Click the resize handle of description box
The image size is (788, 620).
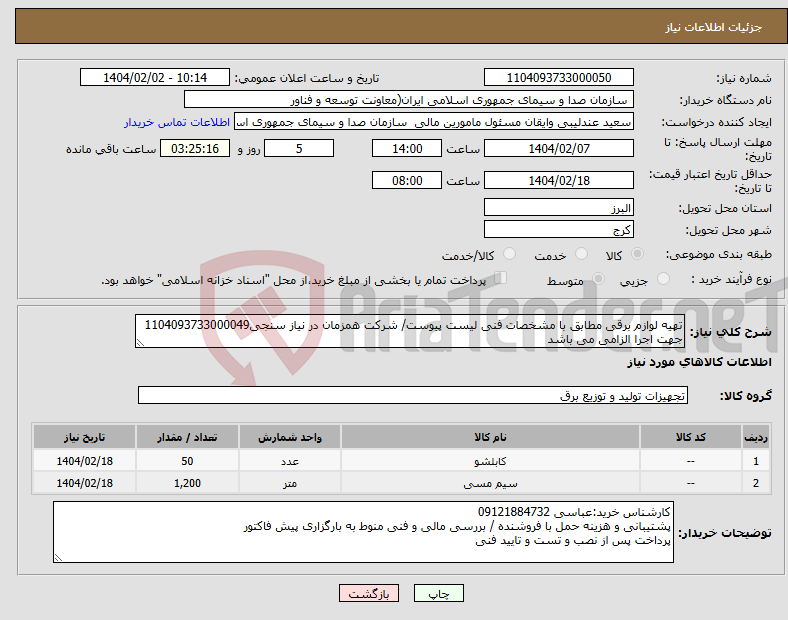click(x=140, y=343)
